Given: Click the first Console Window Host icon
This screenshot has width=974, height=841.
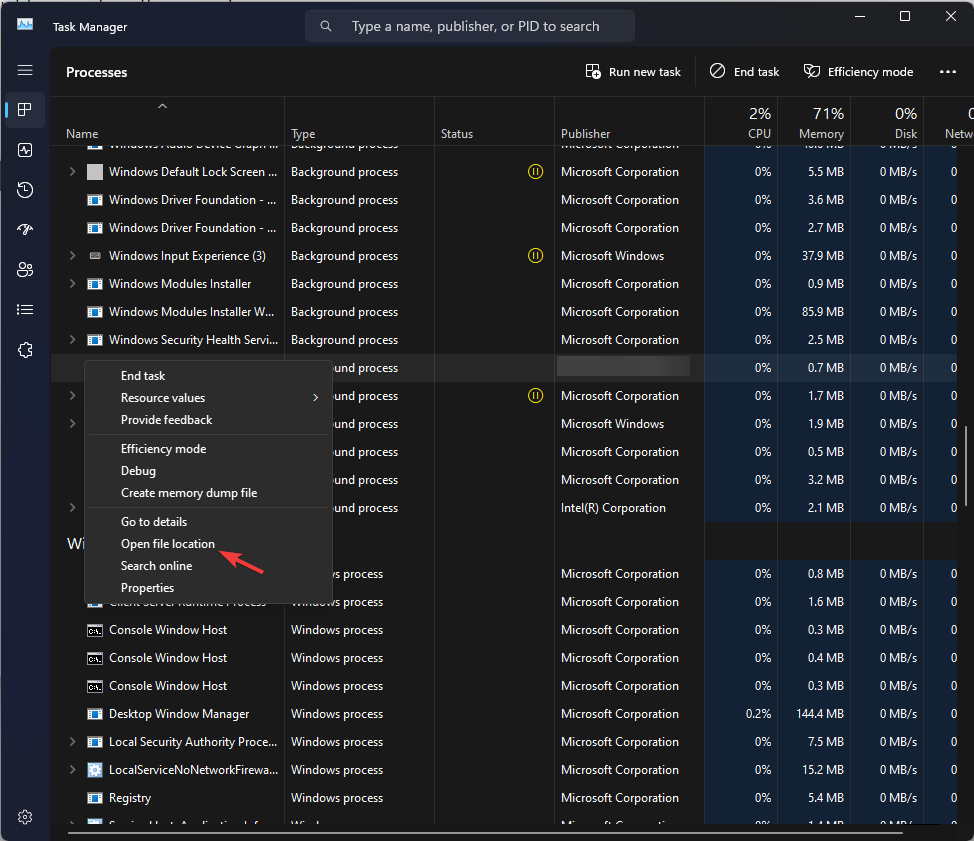Looking at the screenshot, I should click(94, 630).
